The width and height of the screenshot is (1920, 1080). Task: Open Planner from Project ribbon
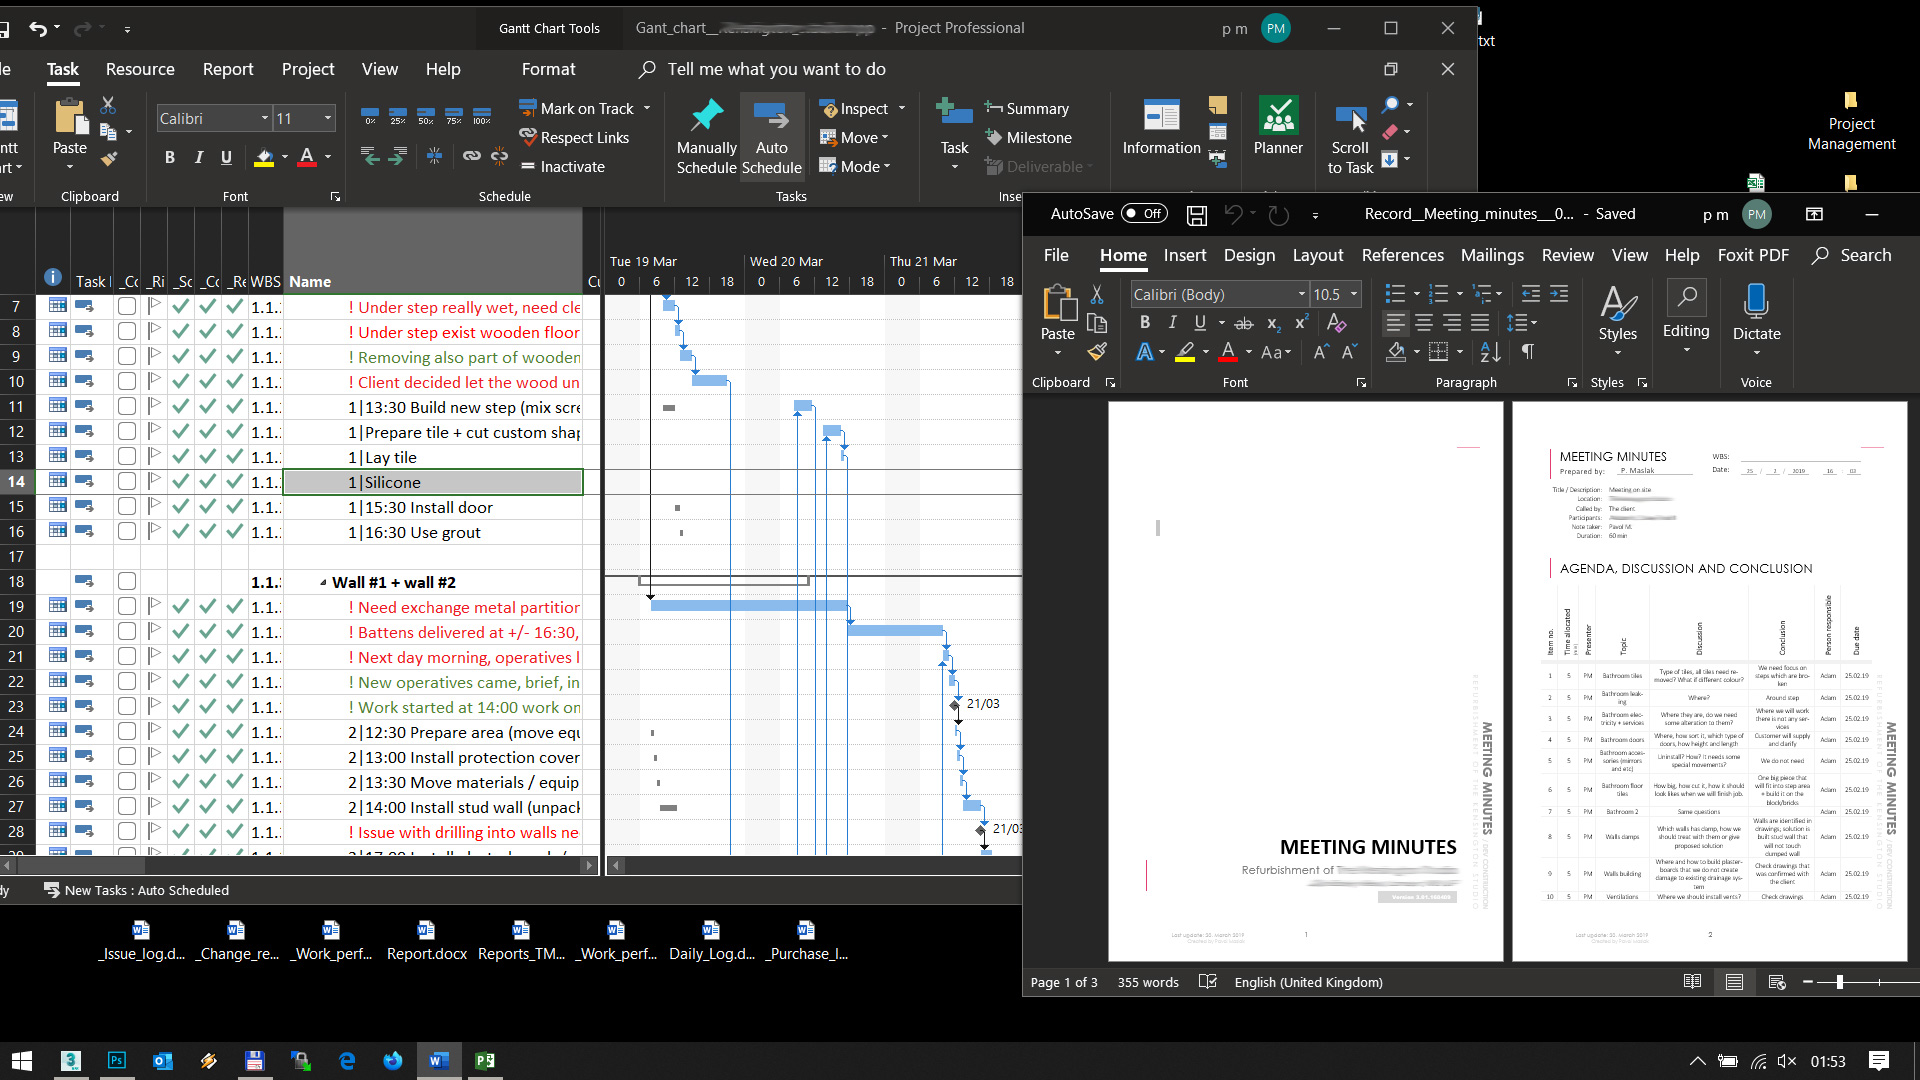pyautogui.click(x=1278, y=127)
